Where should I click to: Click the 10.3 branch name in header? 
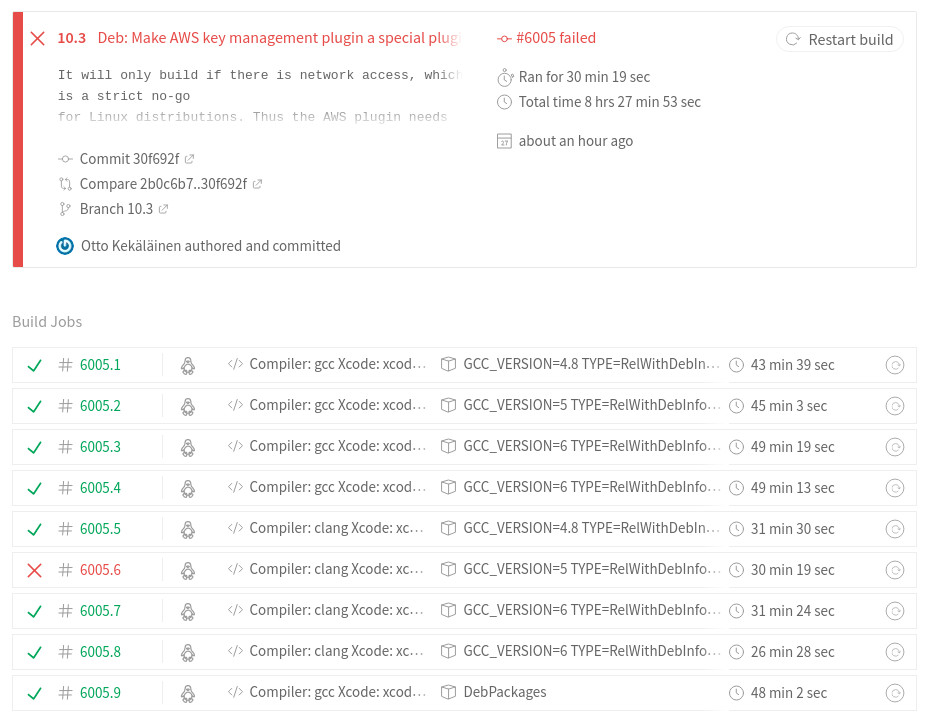[71, 38]
